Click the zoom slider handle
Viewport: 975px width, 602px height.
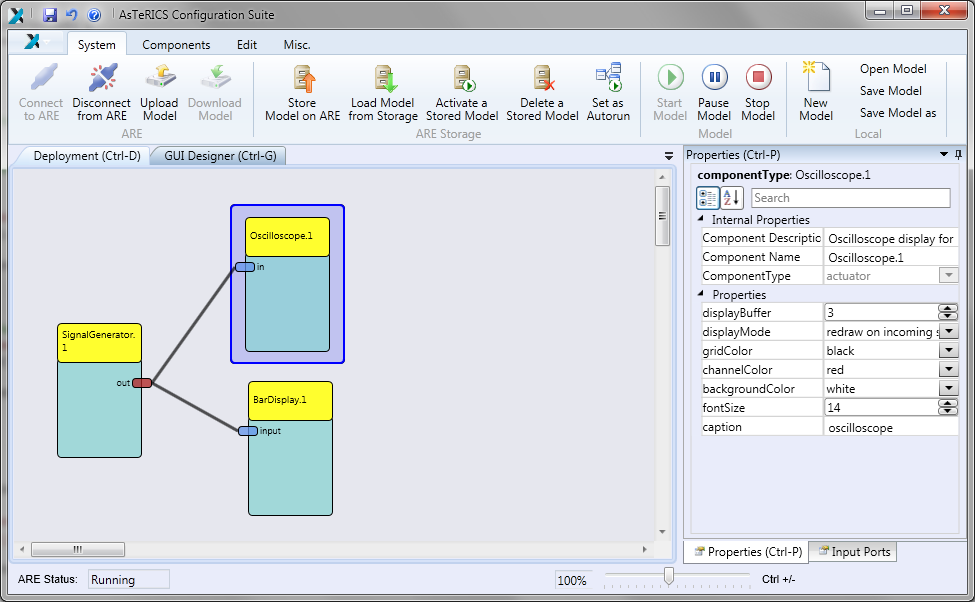click(669, 576)
